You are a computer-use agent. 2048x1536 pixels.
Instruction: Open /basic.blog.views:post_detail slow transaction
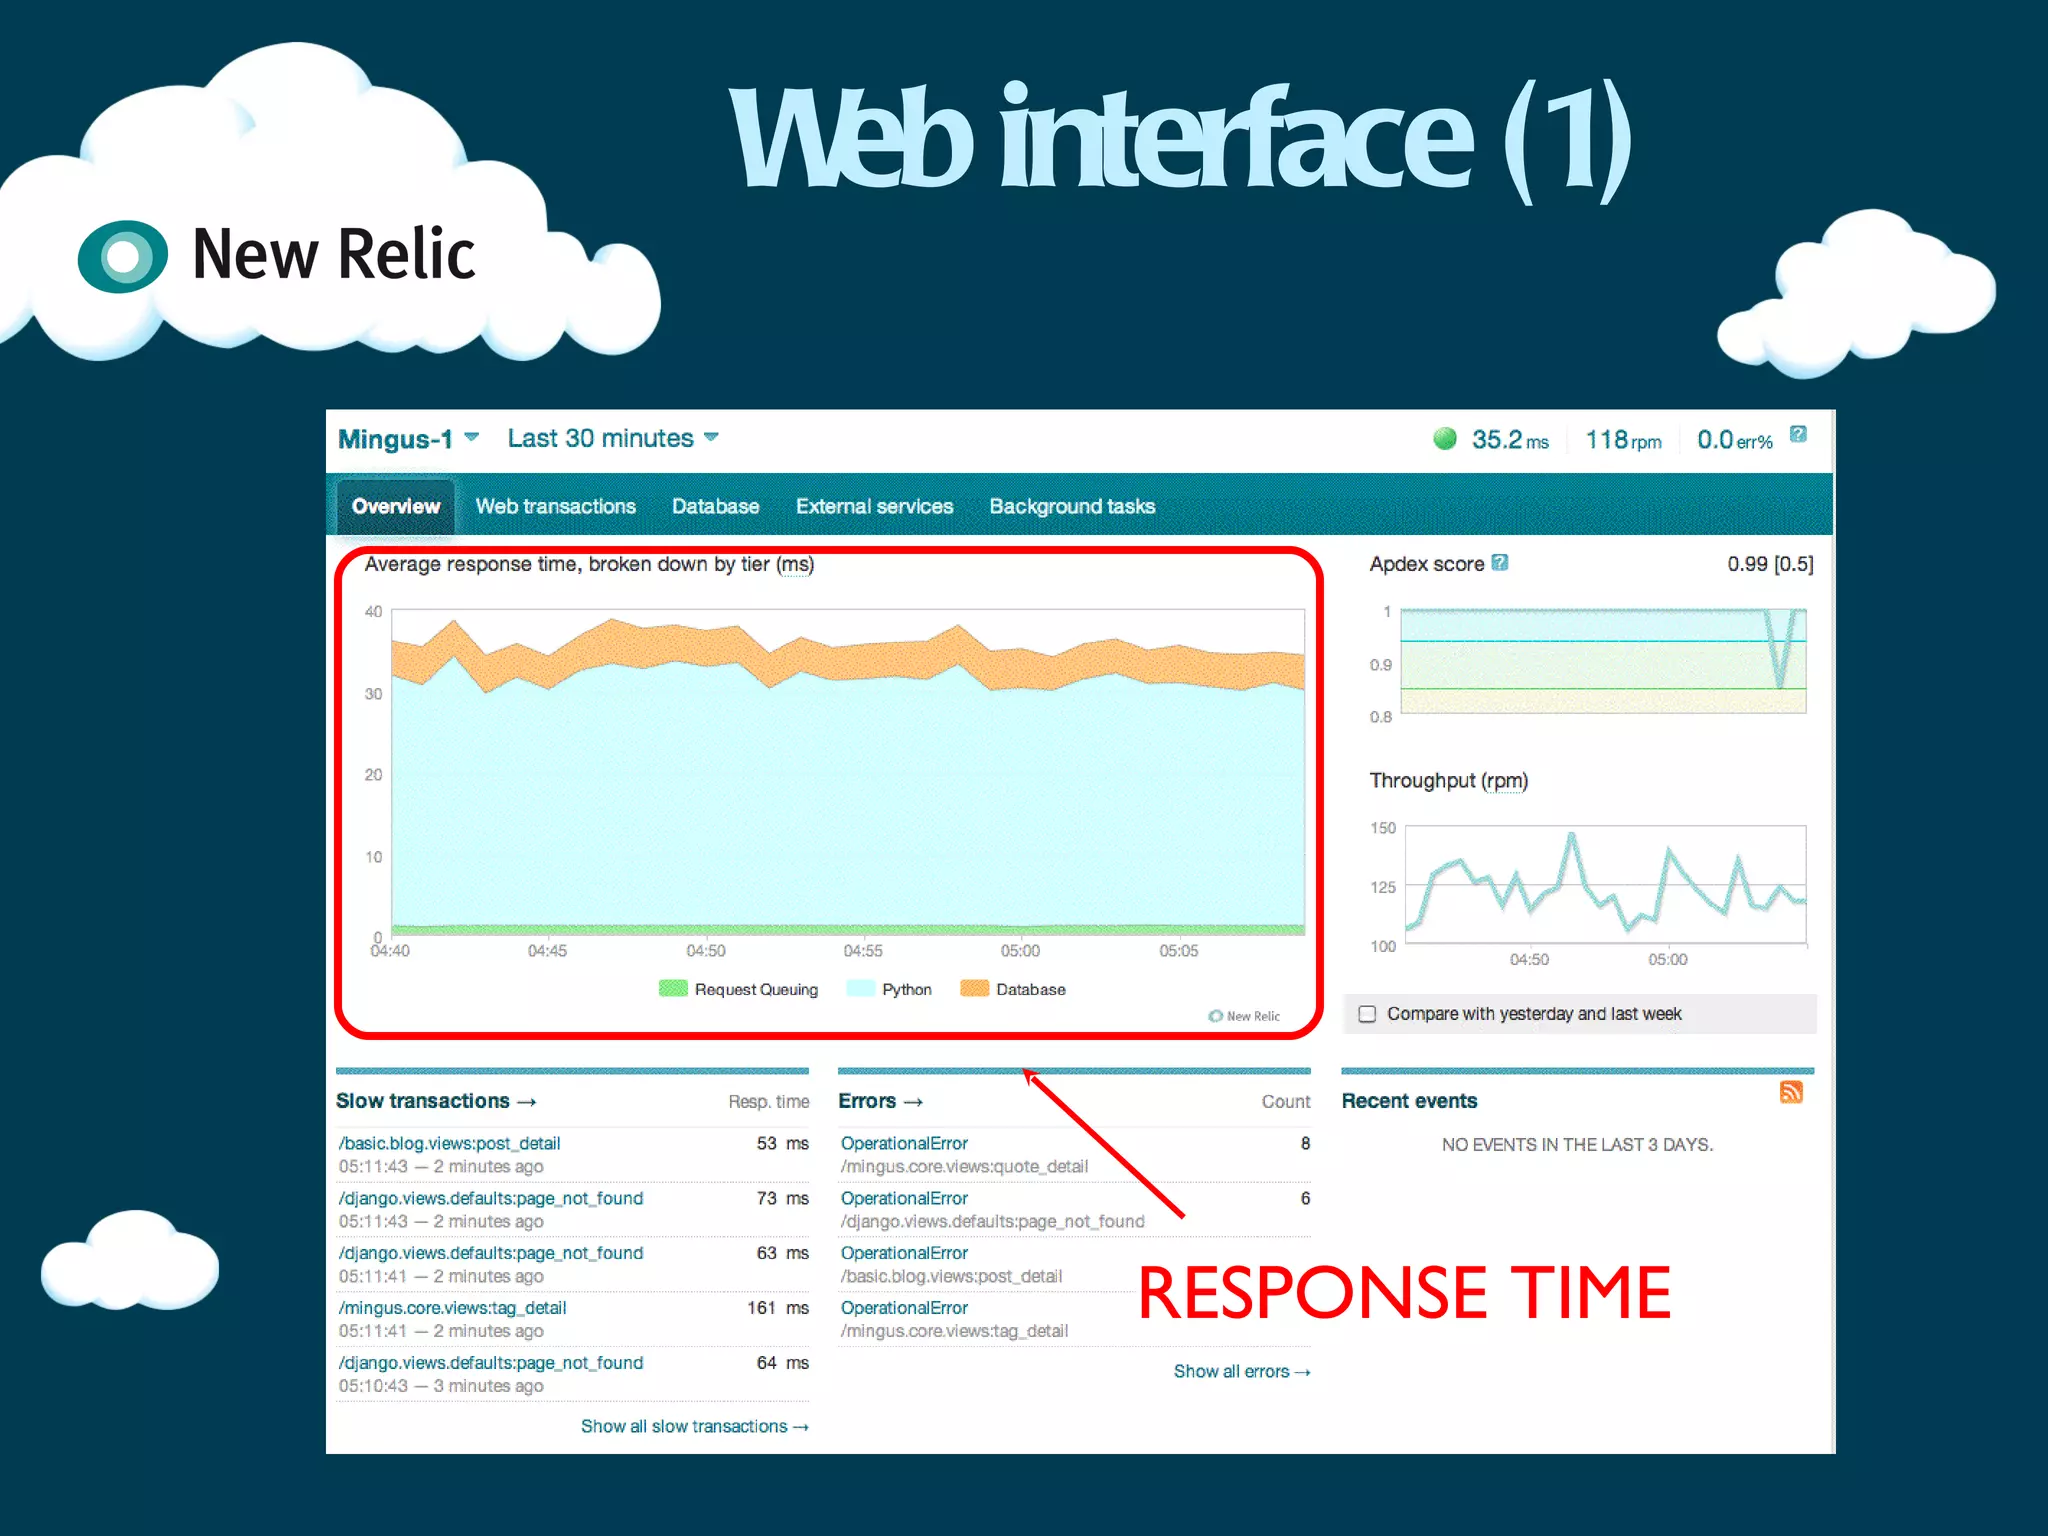[449, 1143]
